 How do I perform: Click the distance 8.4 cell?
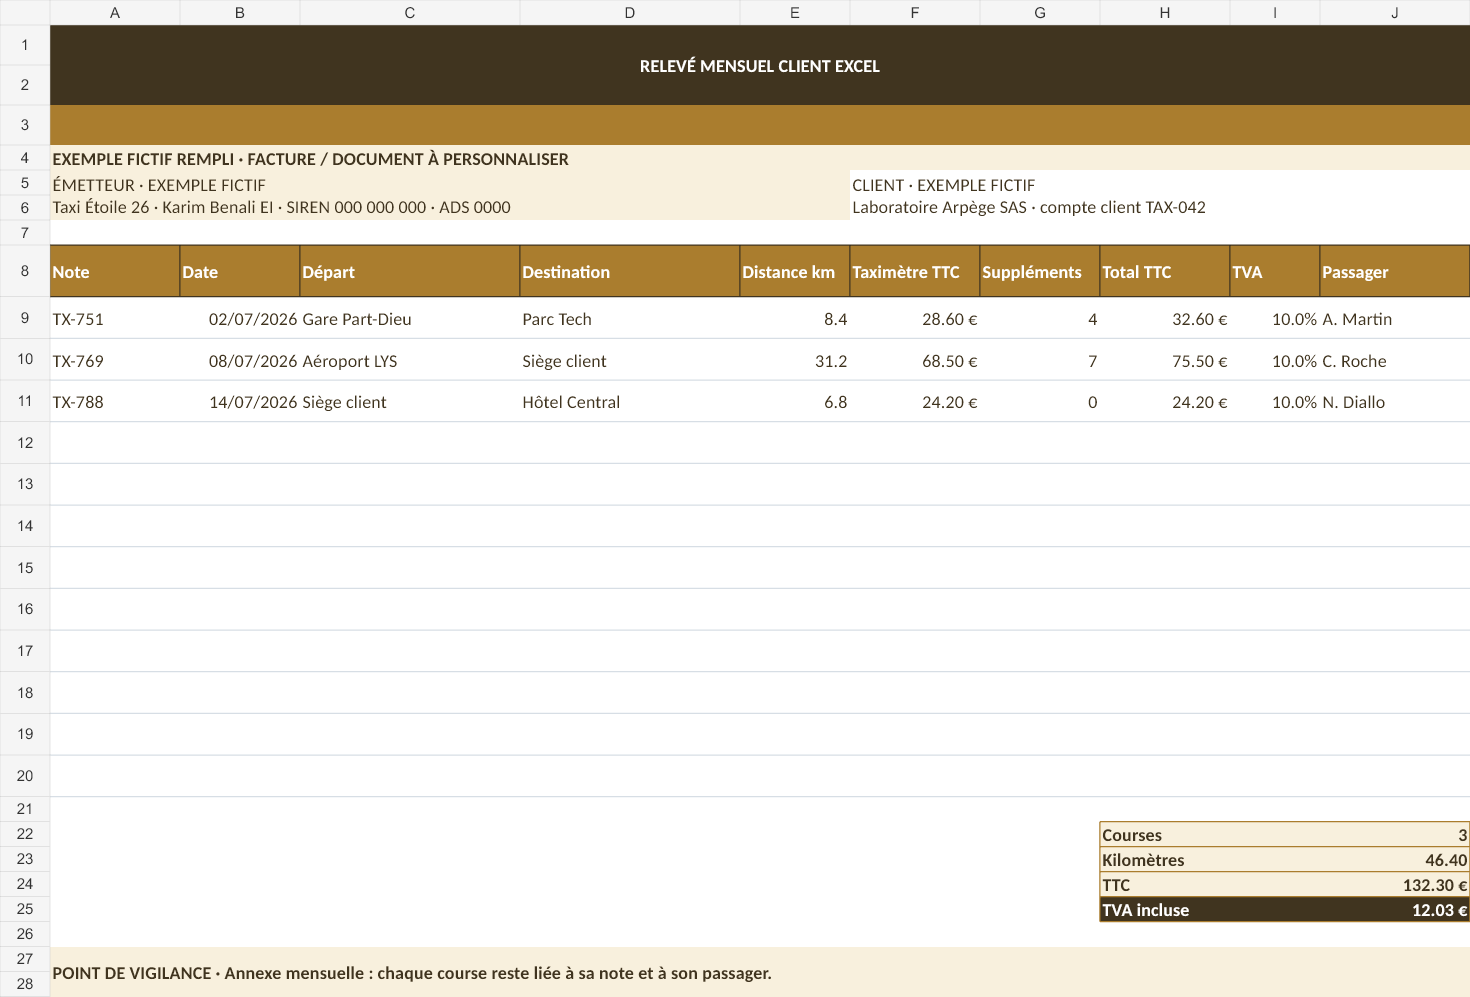795,318
